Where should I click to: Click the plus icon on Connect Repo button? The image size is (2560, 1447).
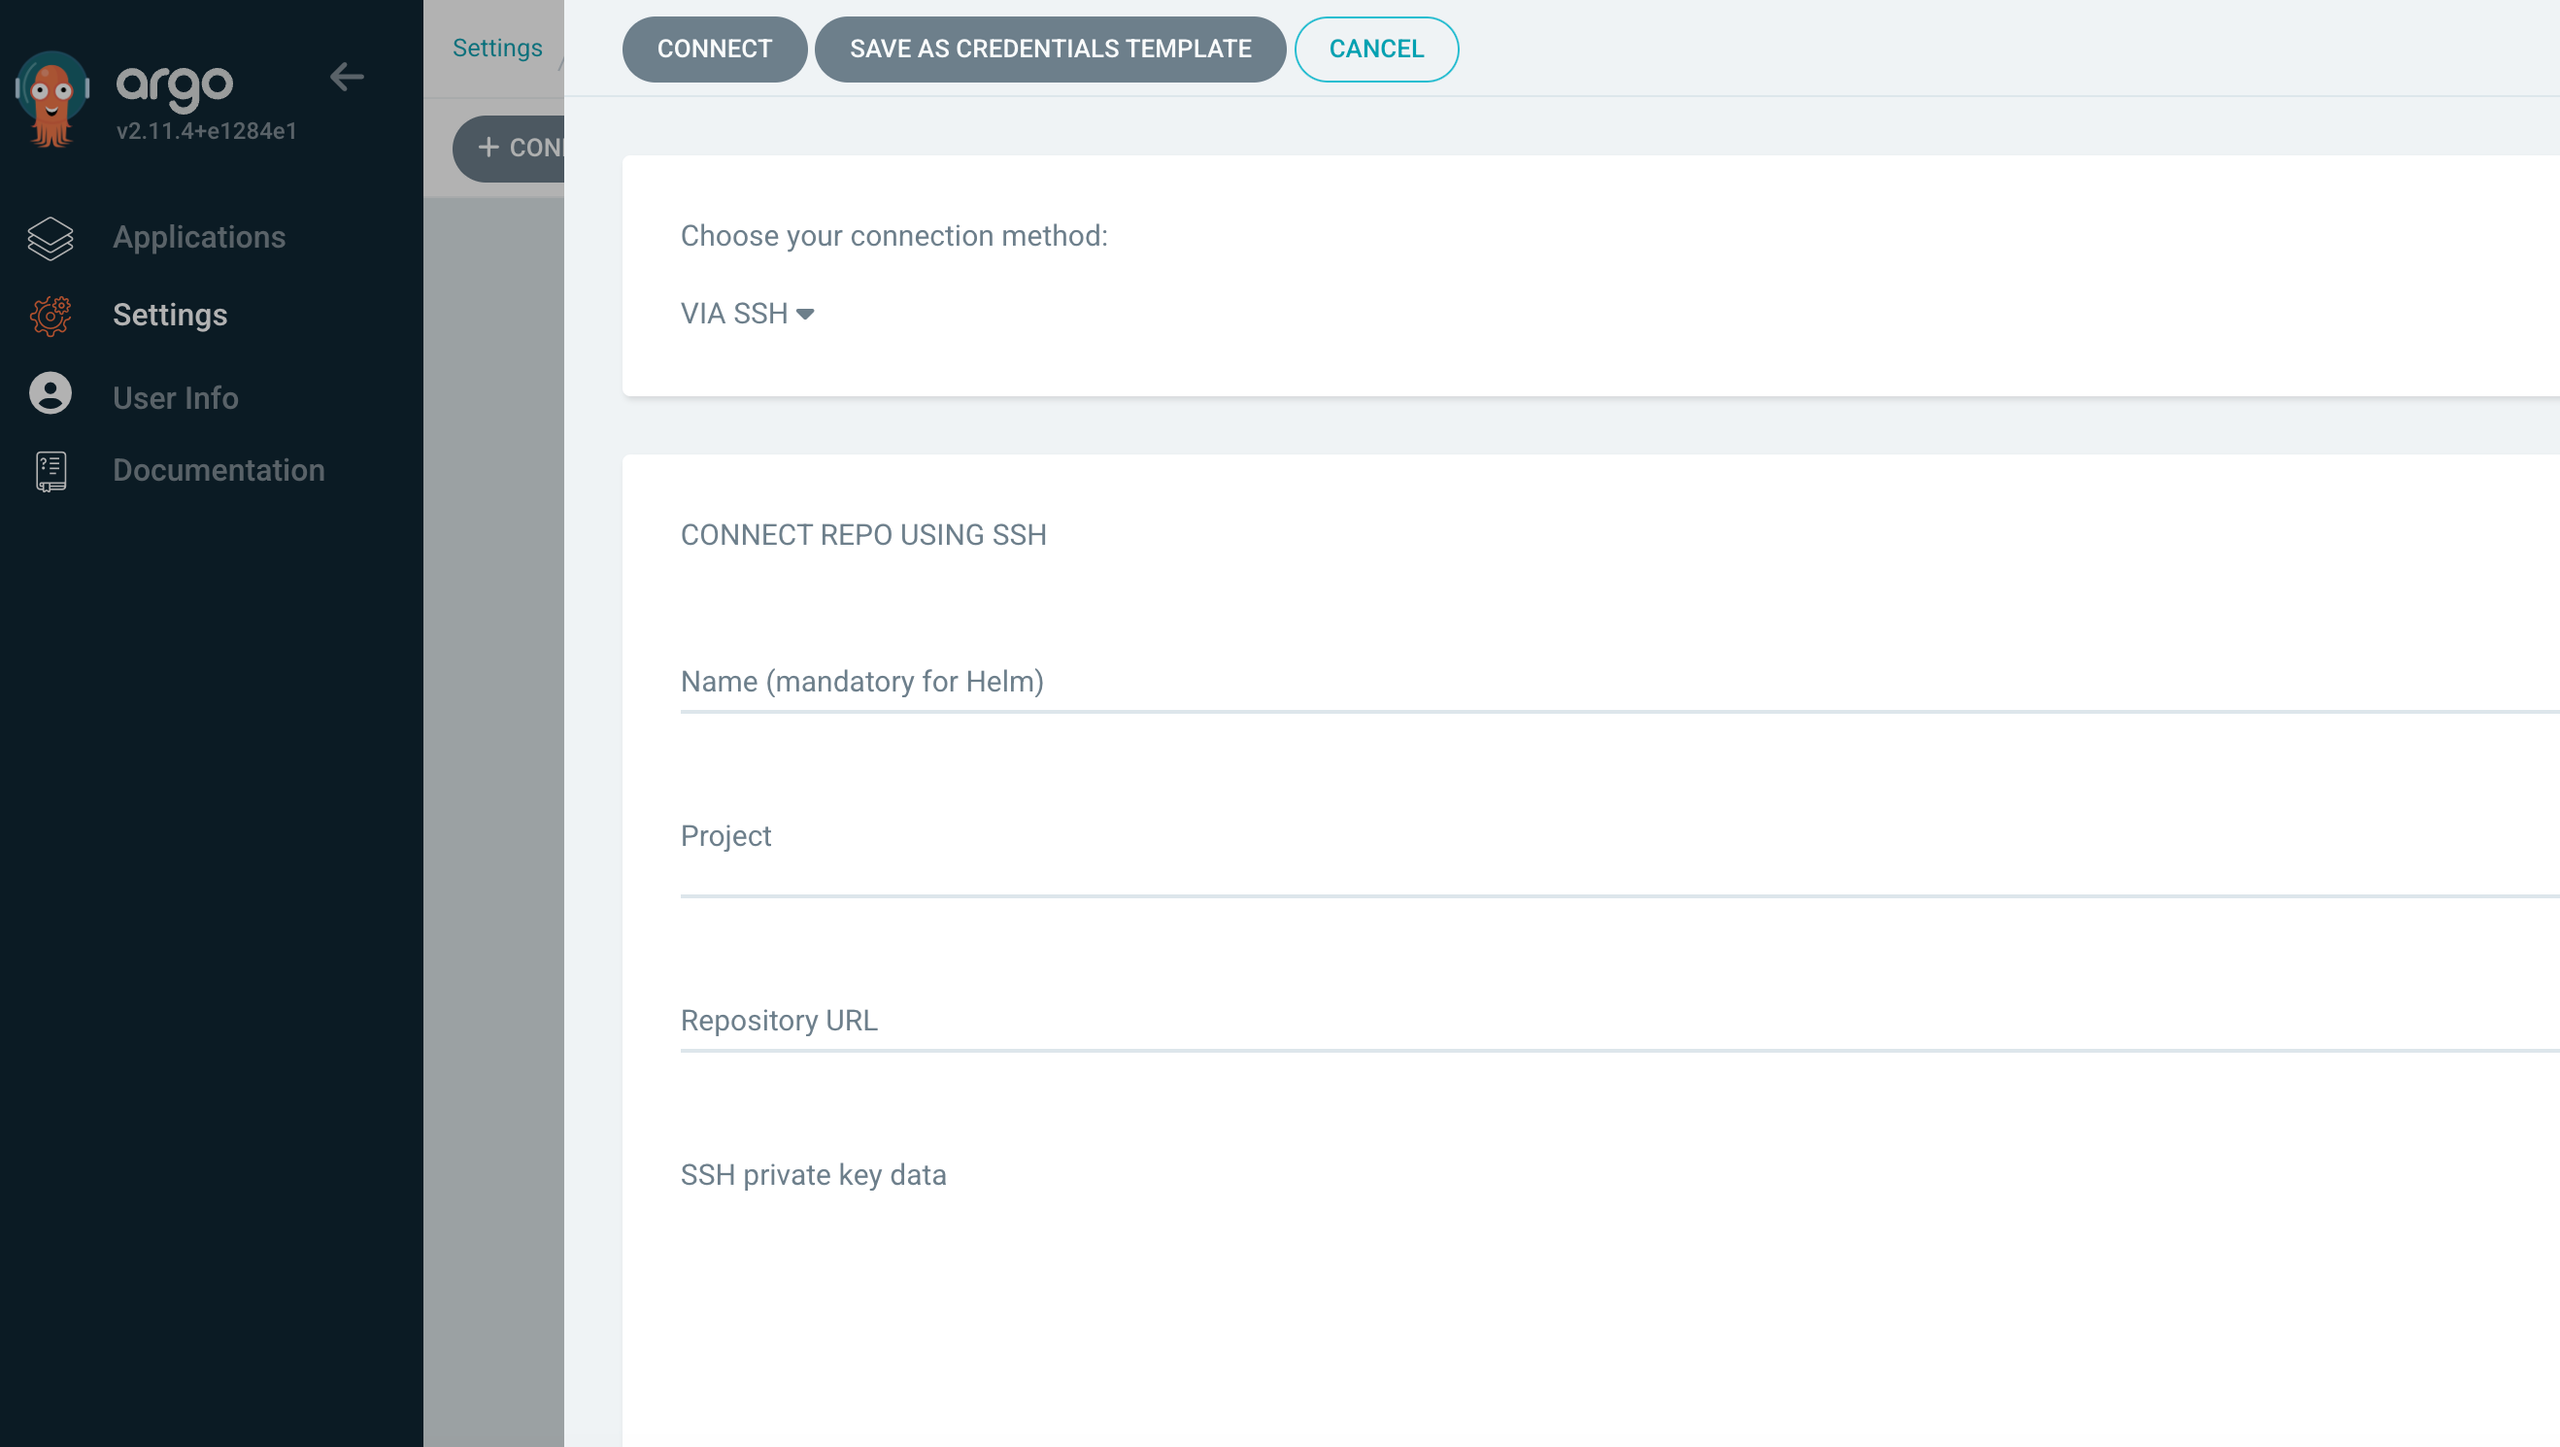(x=488, y=148)
